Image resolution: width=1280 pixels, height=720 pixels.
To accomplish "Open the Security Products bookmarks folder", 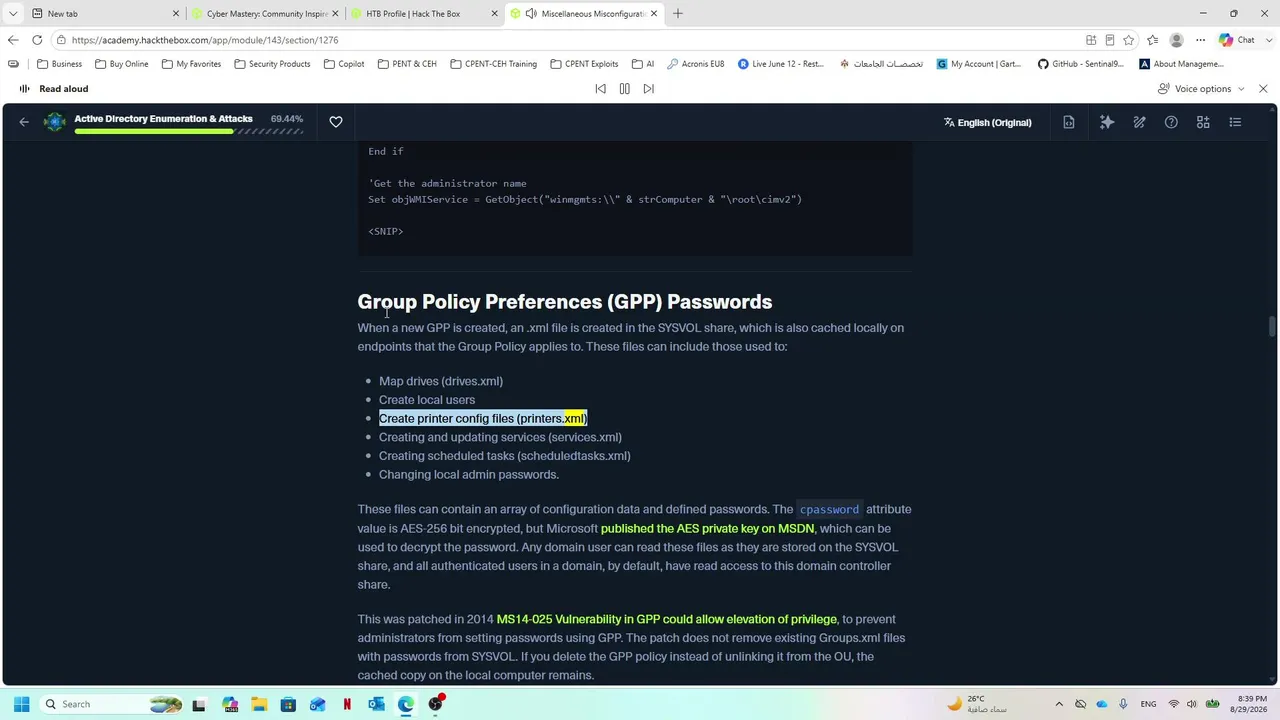I will (272, 64).
